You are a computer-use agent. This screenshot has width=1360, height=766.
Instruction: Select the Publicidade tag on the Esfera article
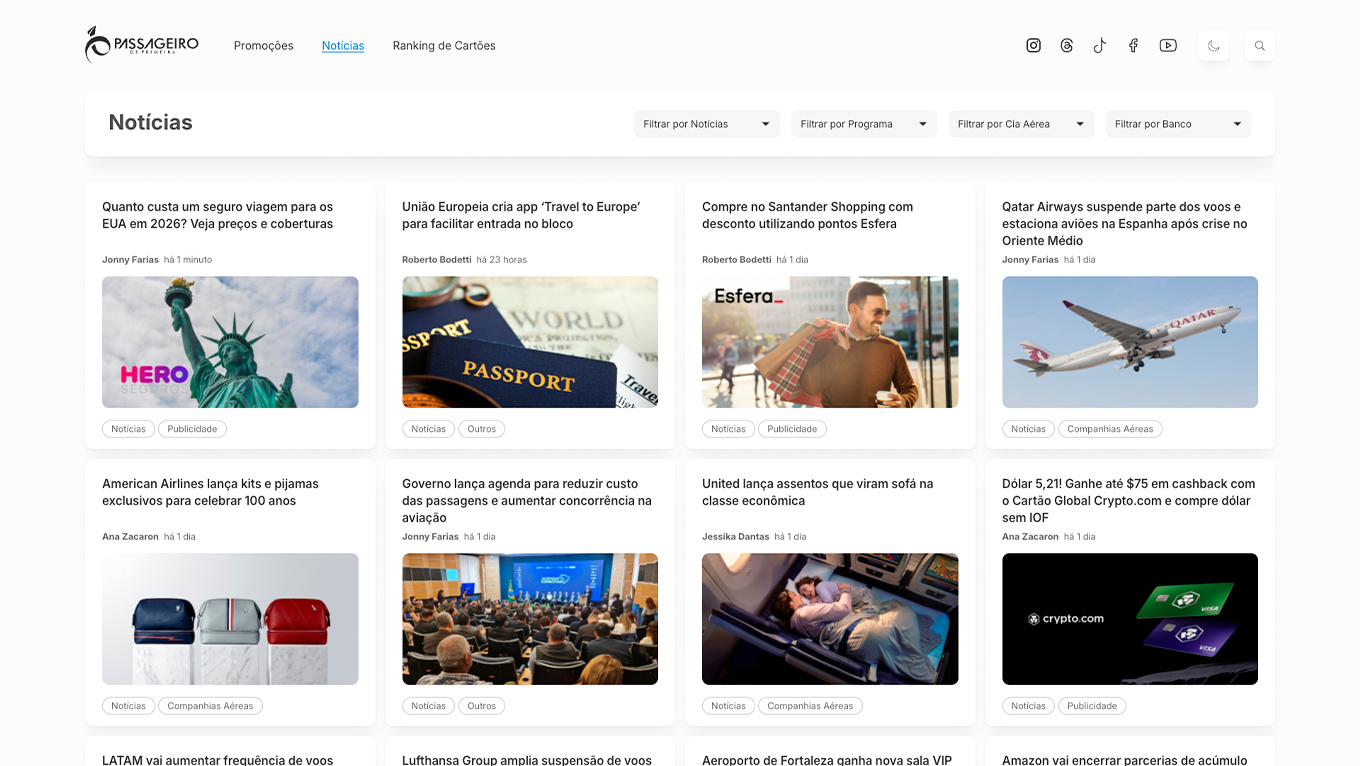(792, 428)
